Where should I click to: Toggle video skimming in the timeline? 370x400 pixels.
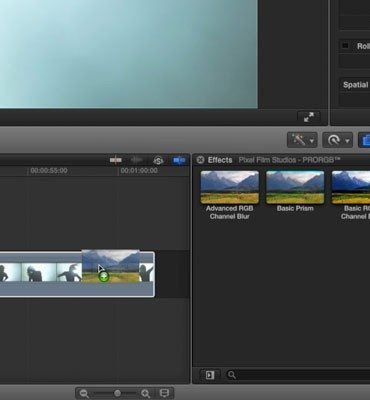click(x=116, y=160)
